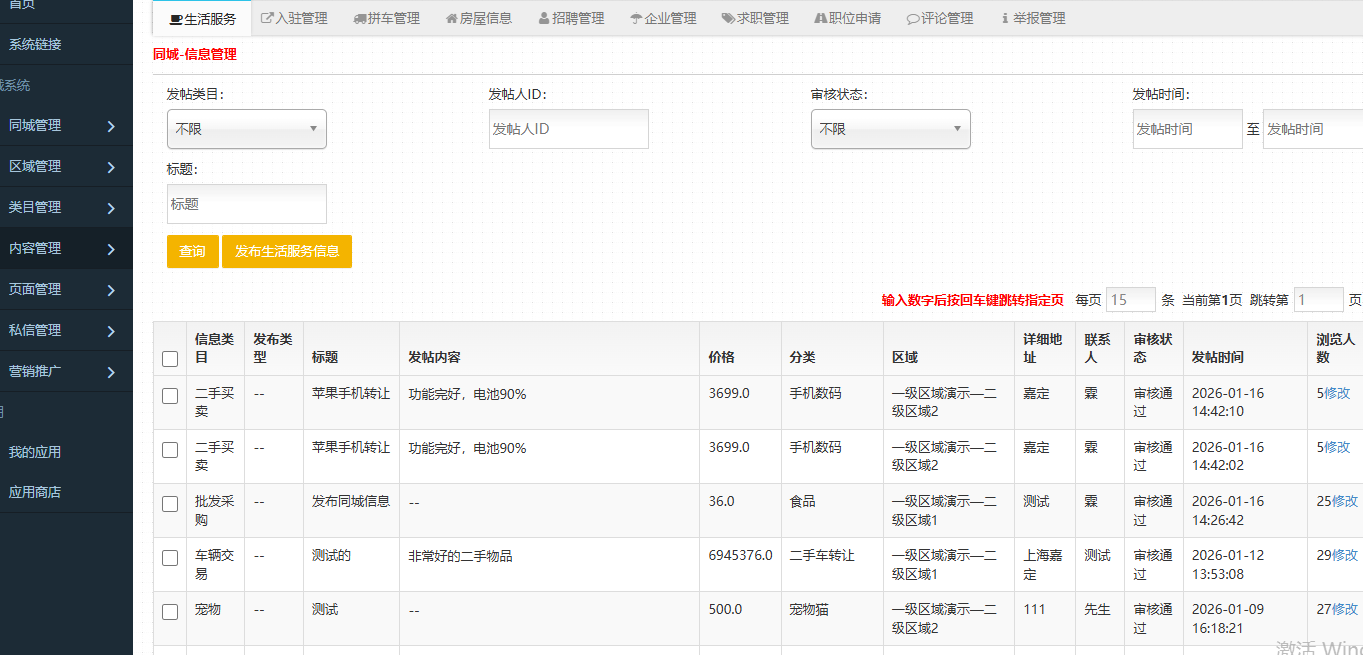
Task: Tick the checkbox for the 宠物 row
Action: [x=170, y=612]
